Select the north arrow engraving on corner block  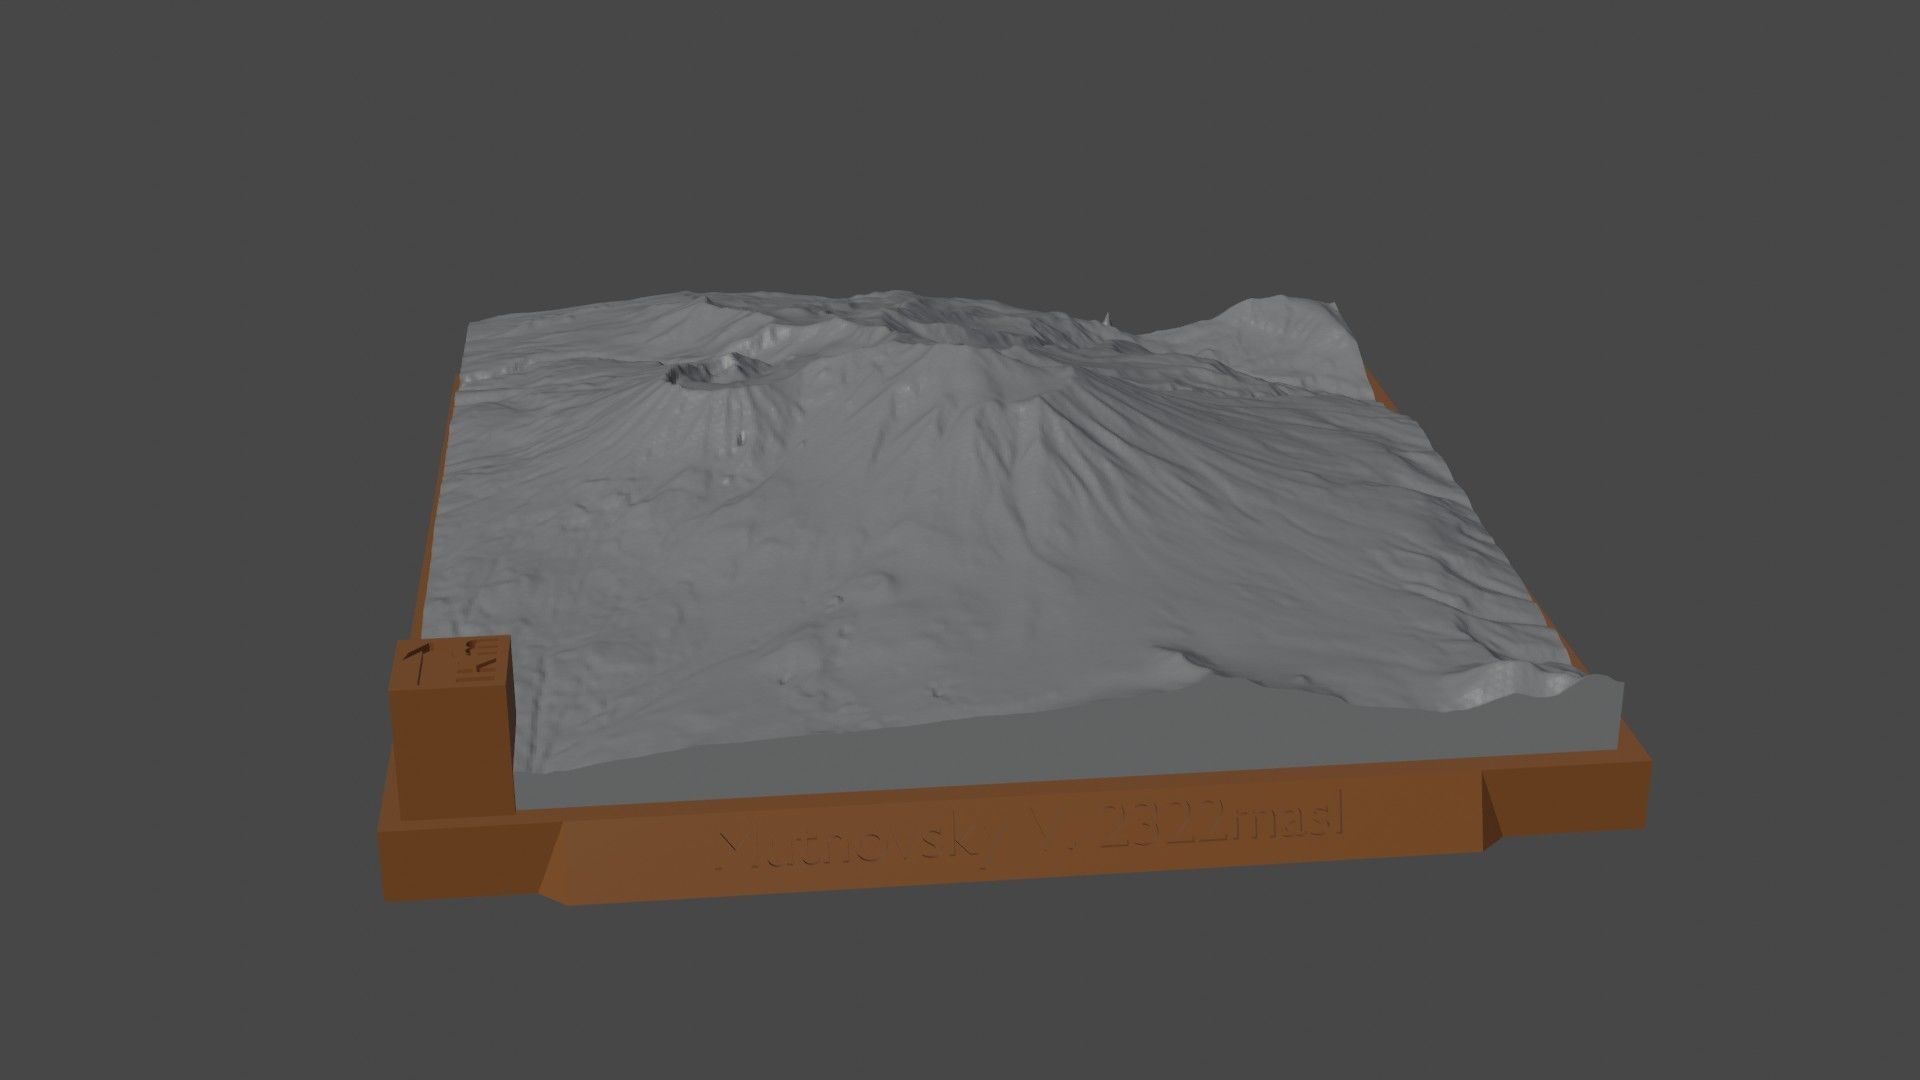[420, 665]
